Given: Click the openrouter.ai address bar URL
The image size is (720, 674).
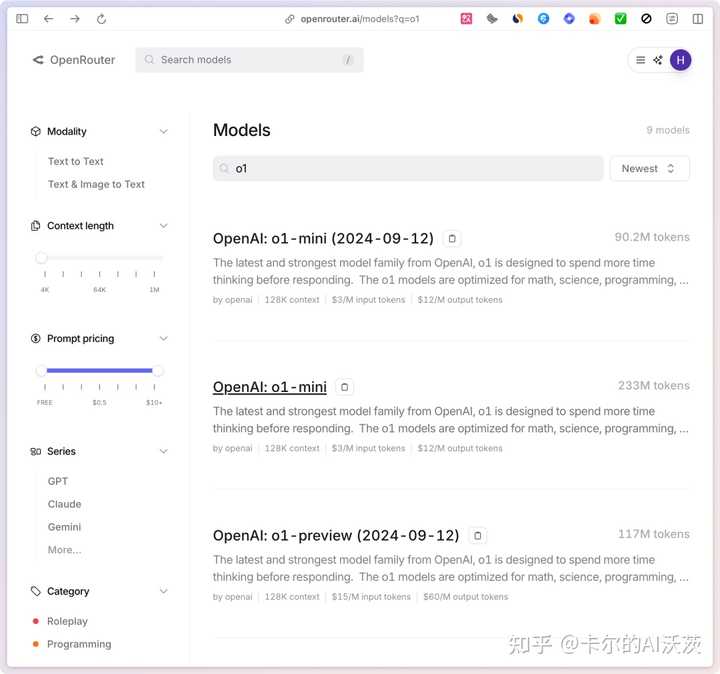Looking at the screenshot, I should (360, 19).
